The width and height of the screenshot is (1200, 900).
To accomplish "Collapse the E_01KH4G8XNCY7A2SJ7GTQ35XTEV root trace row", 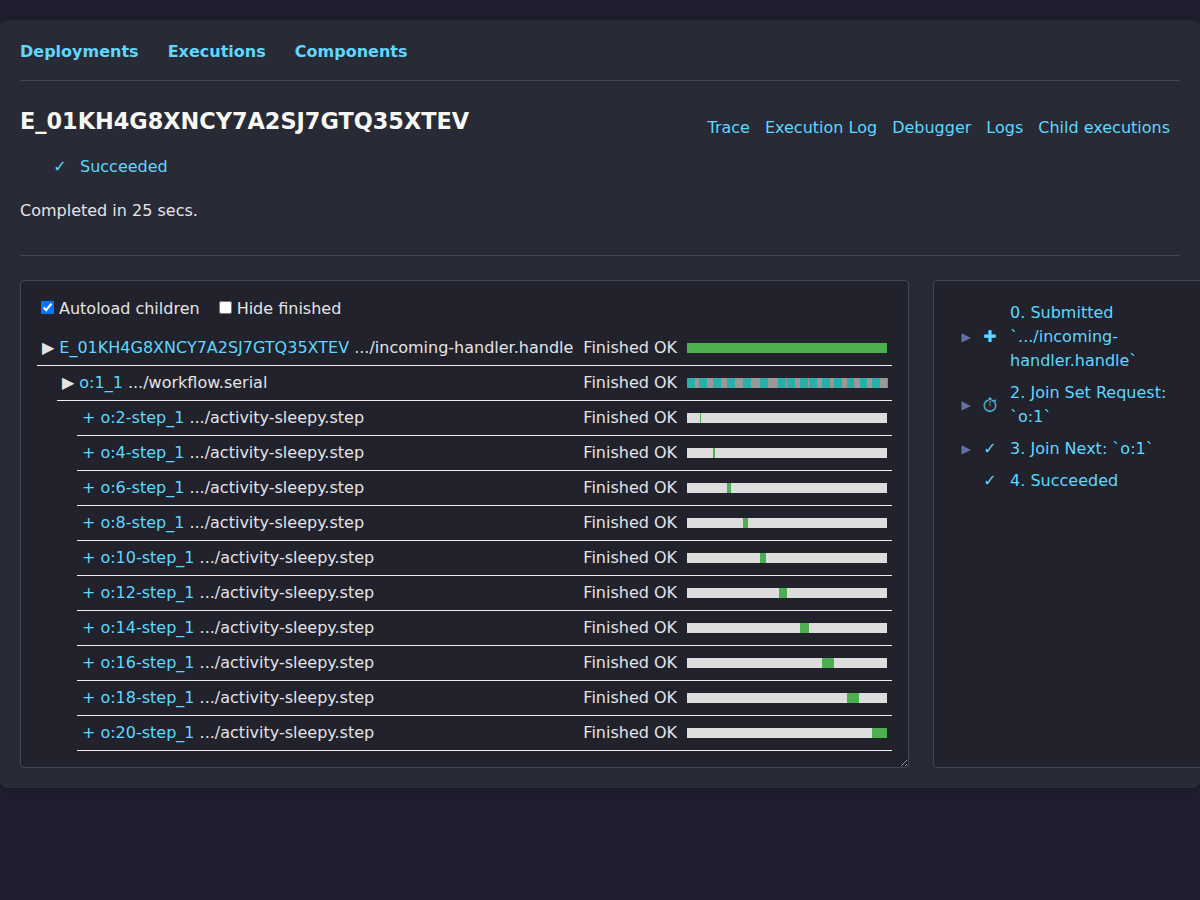I will (x=48, y=348).
